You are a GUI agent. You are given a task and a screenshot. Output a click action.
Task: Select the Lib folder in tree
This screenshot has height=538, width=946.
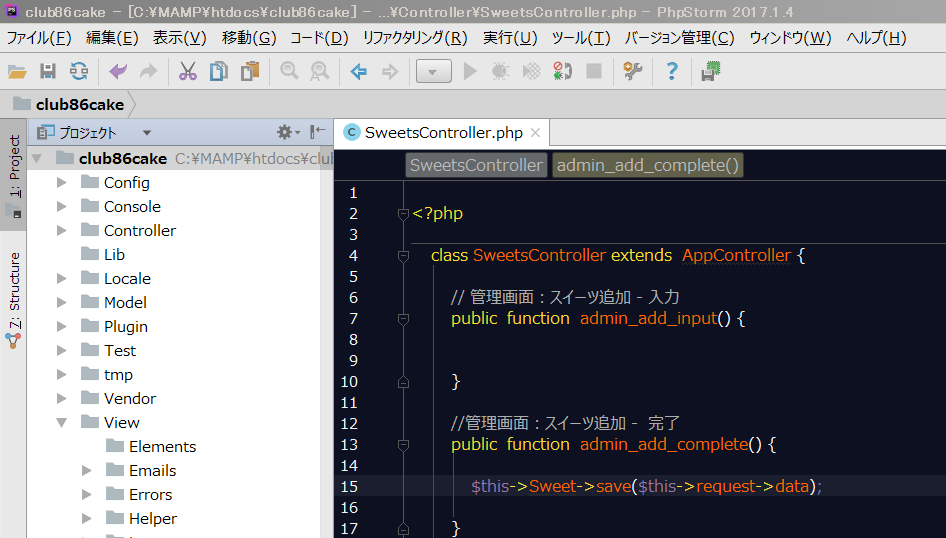coord(114,255)
